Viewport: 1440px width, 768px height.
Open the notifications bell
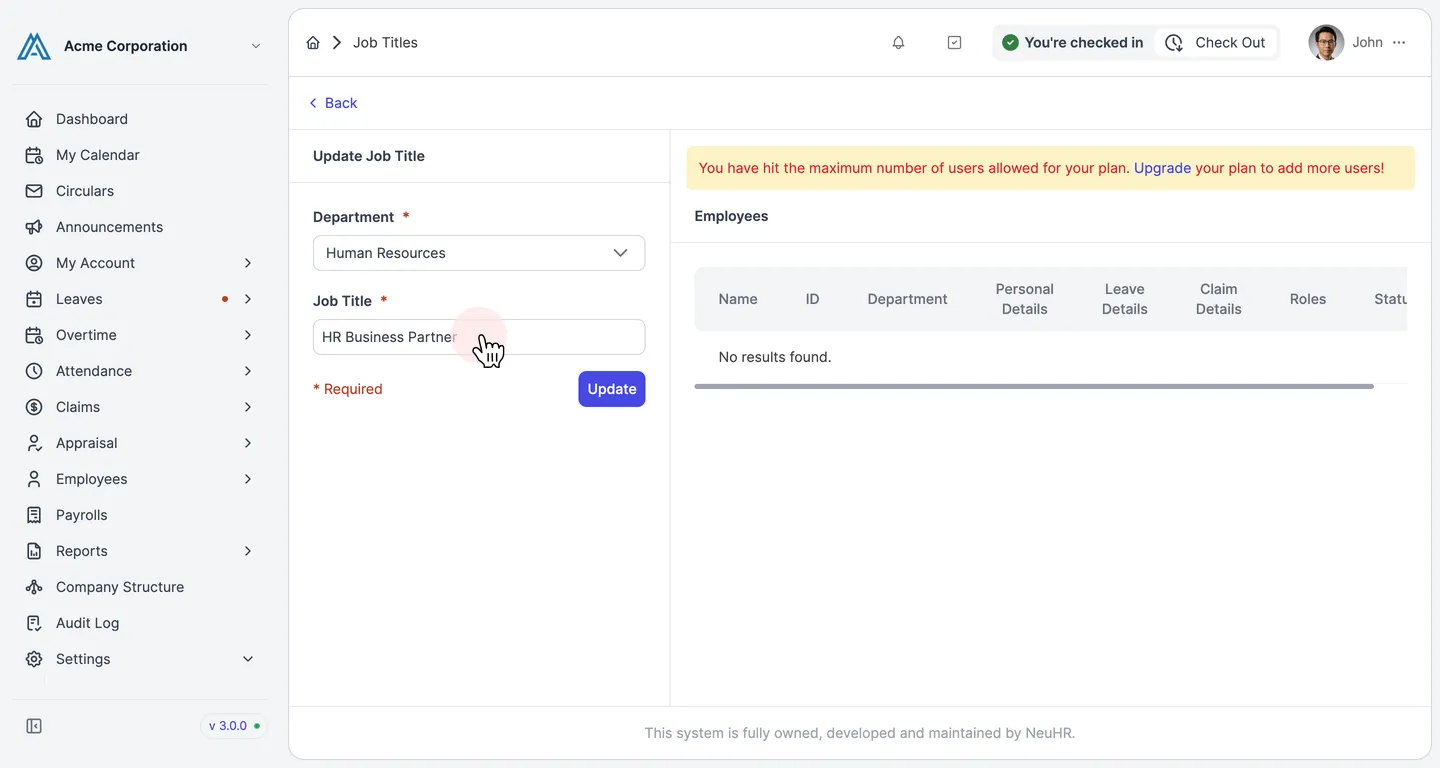(898, 42)
